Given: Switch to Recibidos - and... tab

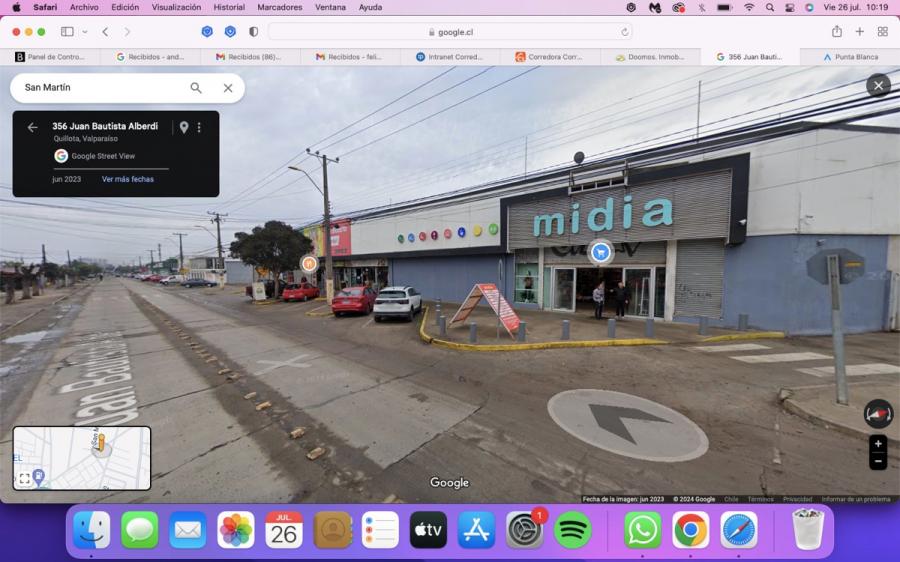Looking at the screenshot, I should tap(150, 57).
